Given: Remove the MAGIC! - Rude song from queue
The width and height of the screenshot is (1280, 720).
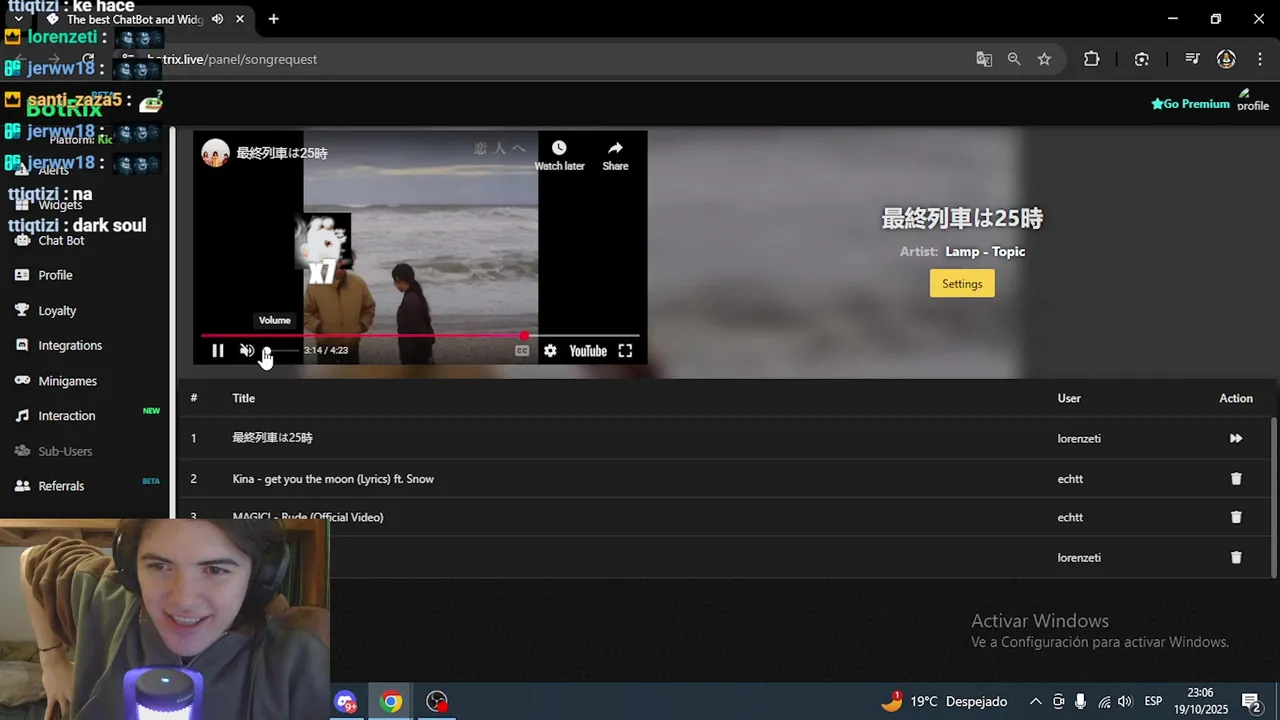Looking at the screenshot, I should click(1236, 517).
